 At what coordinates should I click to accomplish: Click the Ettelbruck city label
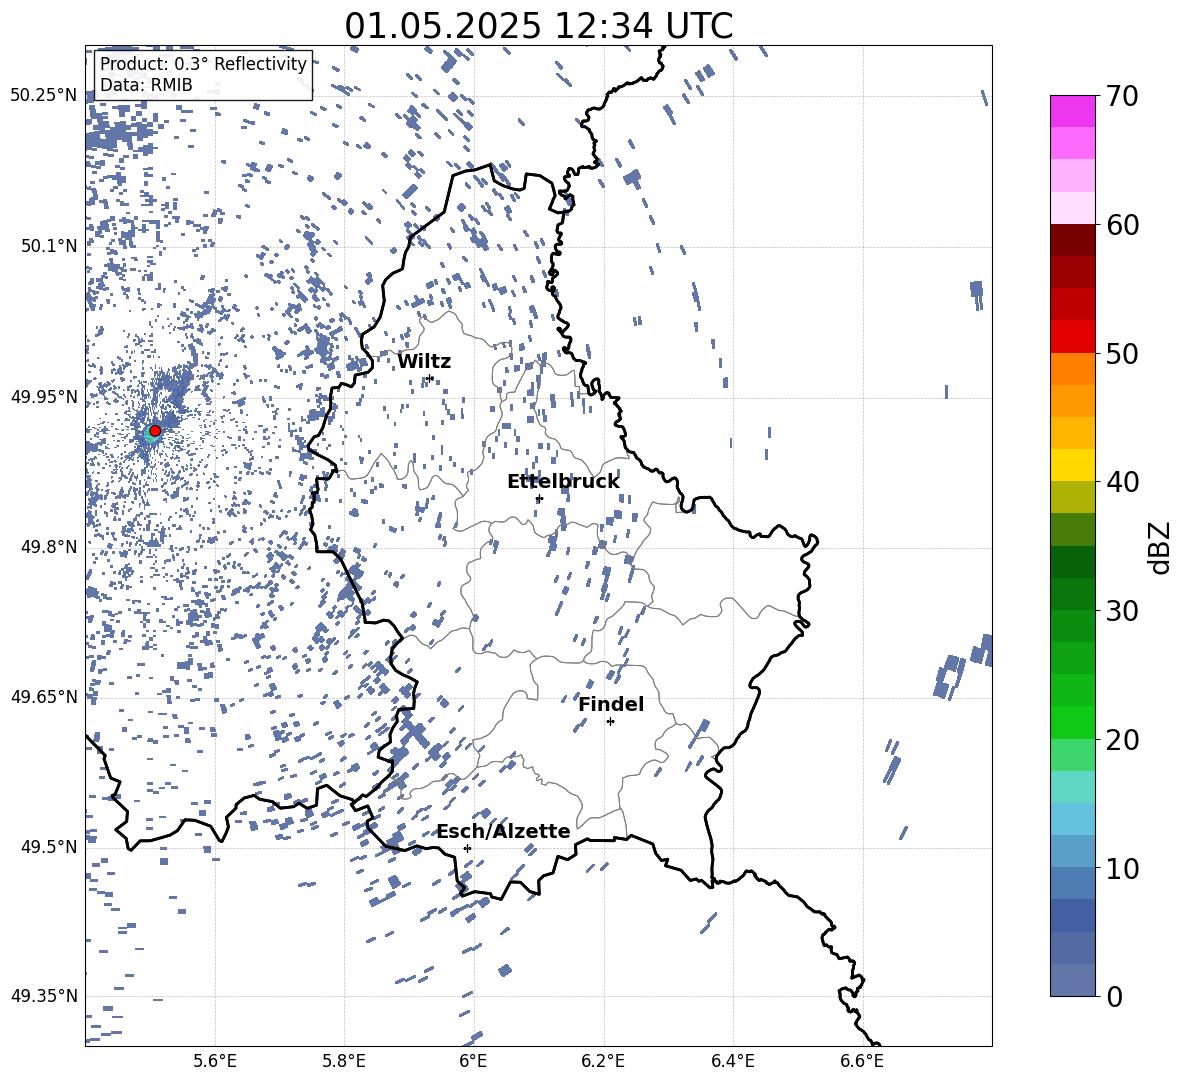tap(563, 481)
